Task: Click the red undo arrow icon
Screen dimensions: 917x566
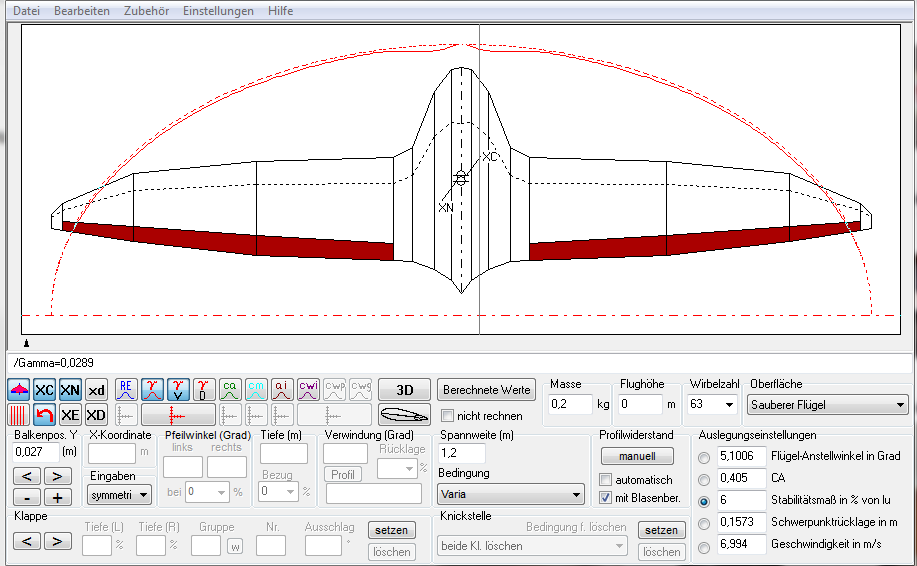Action: click(x=45, y=415)
